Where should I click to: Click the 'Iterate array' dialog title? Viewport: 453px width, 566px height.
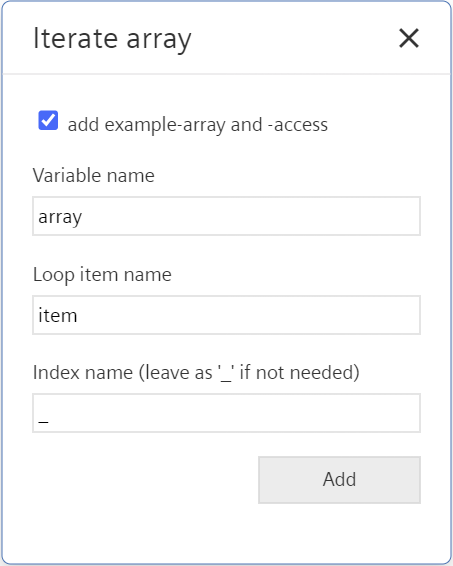pyautogui.click(x=112, y=39)
